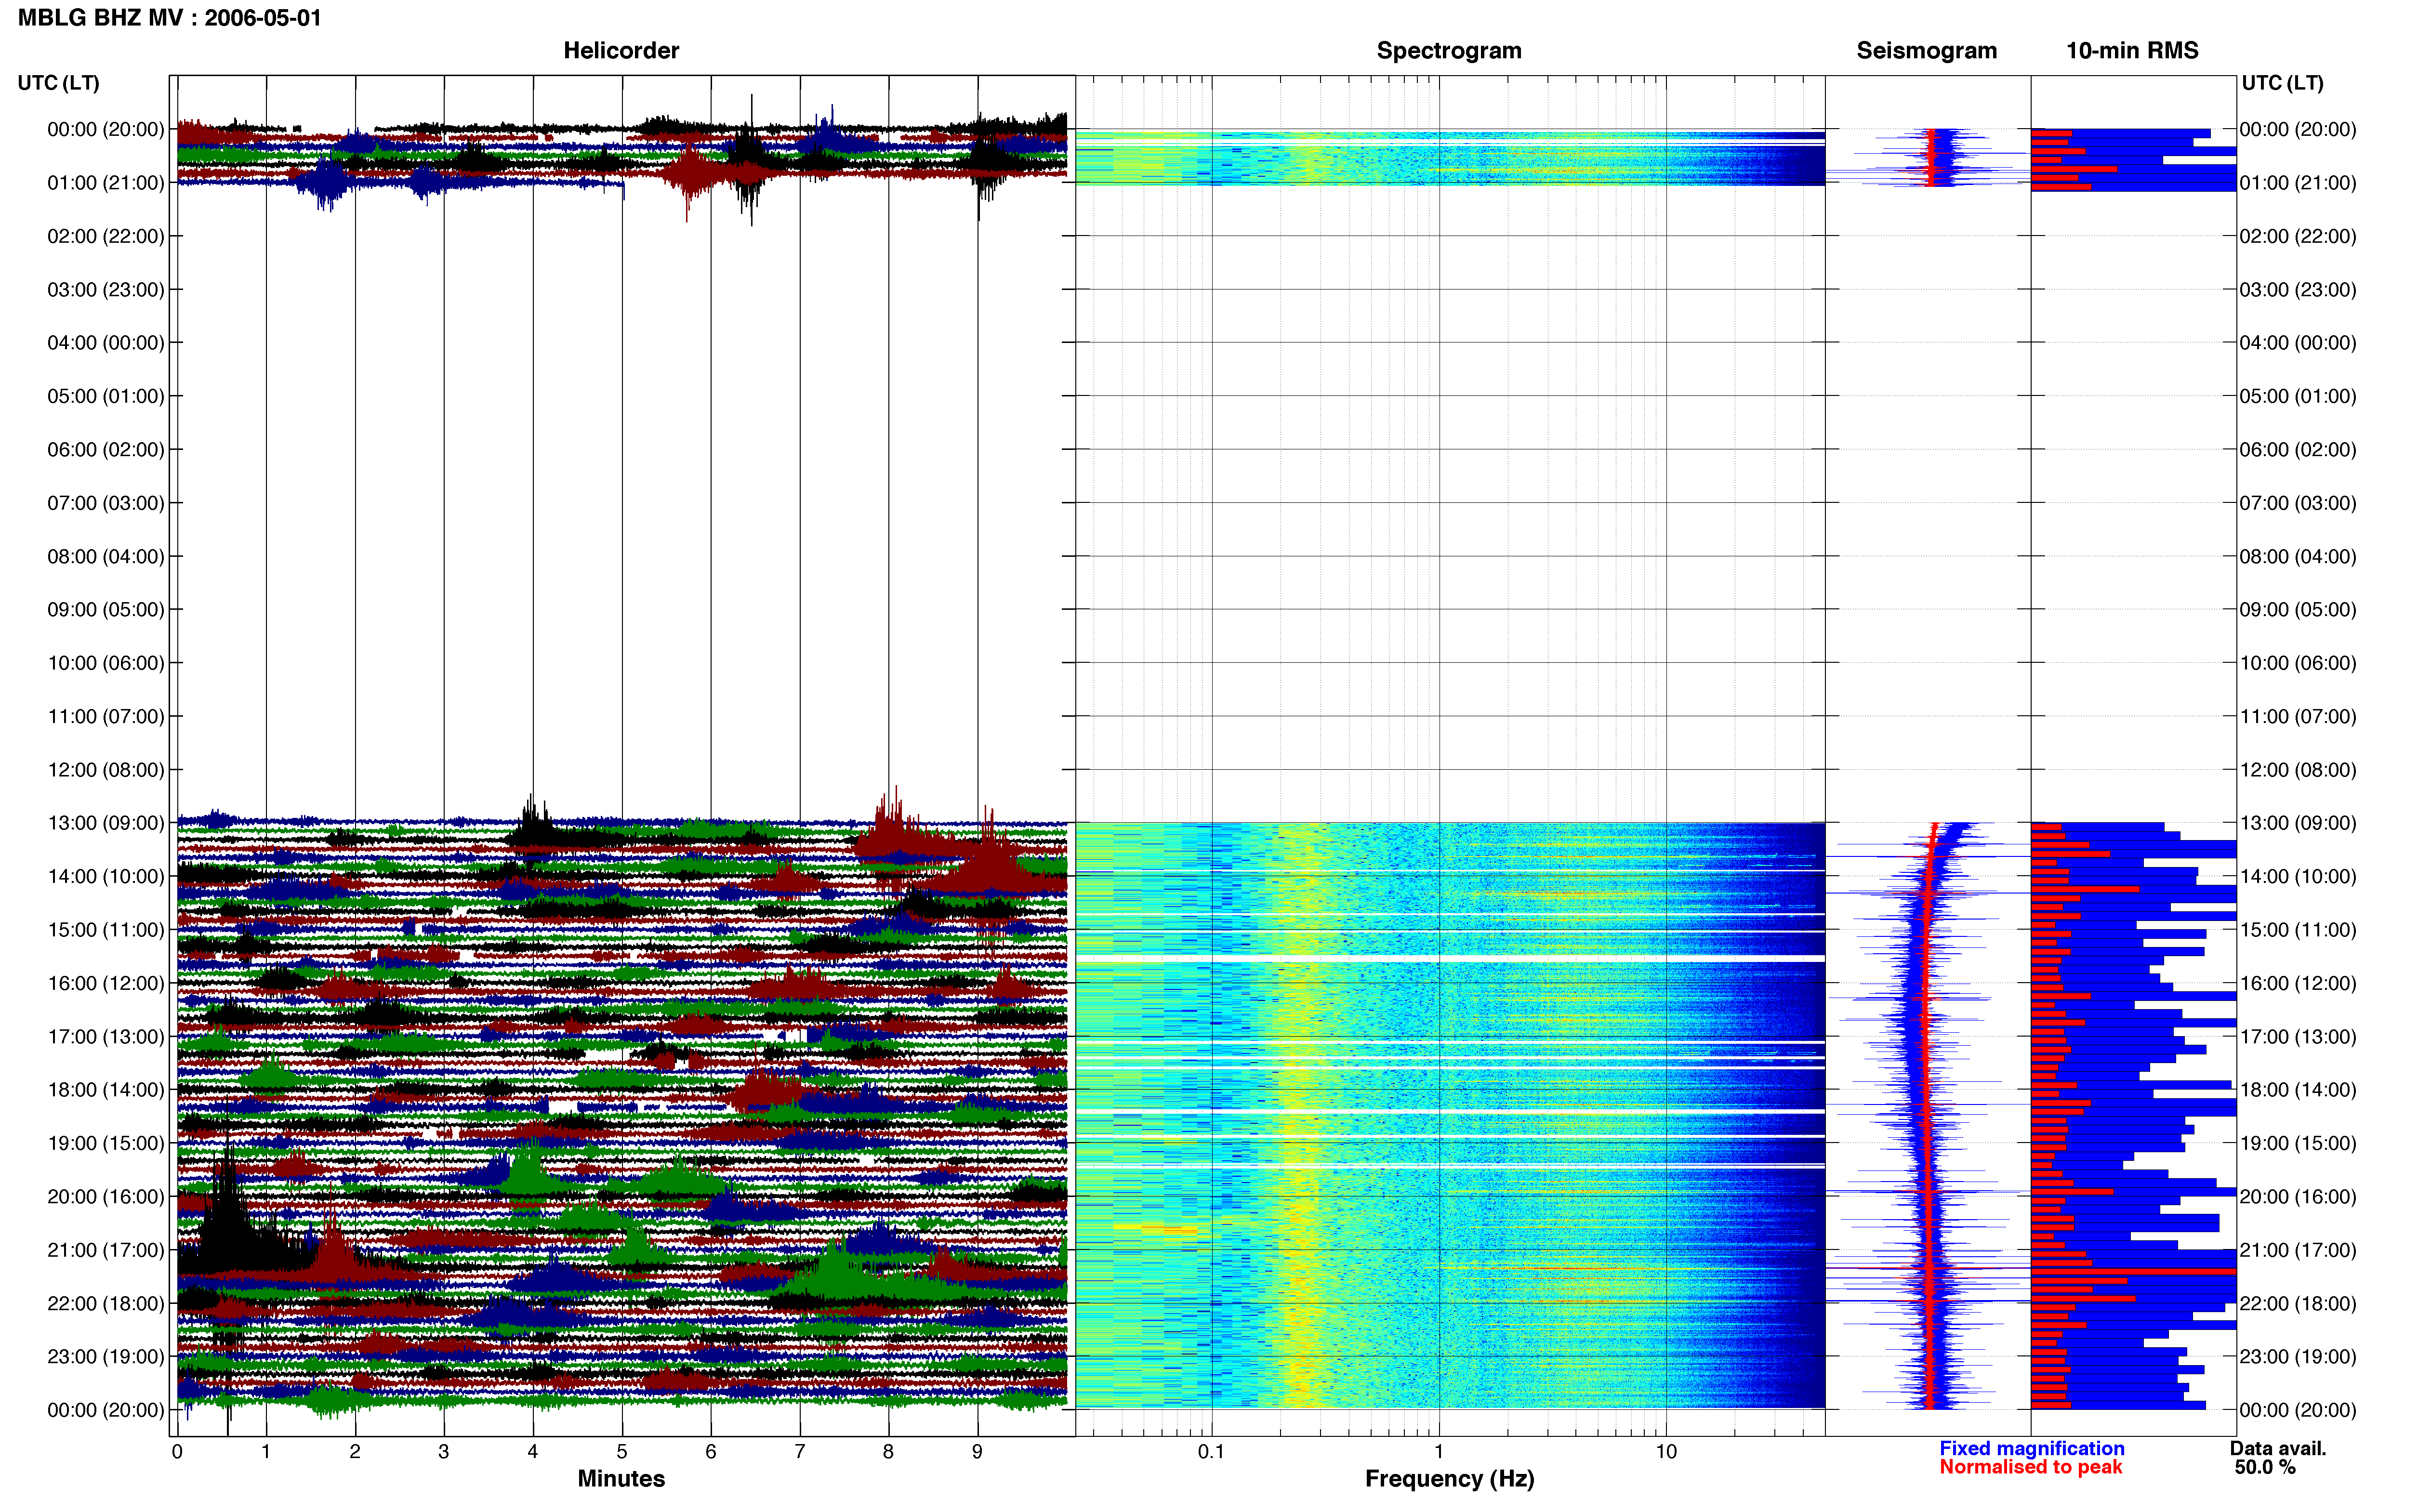Click right time label '03:00 (23:00)'
Image resolution: width=2418 pixels, height=1512 pixels.
2298,290
